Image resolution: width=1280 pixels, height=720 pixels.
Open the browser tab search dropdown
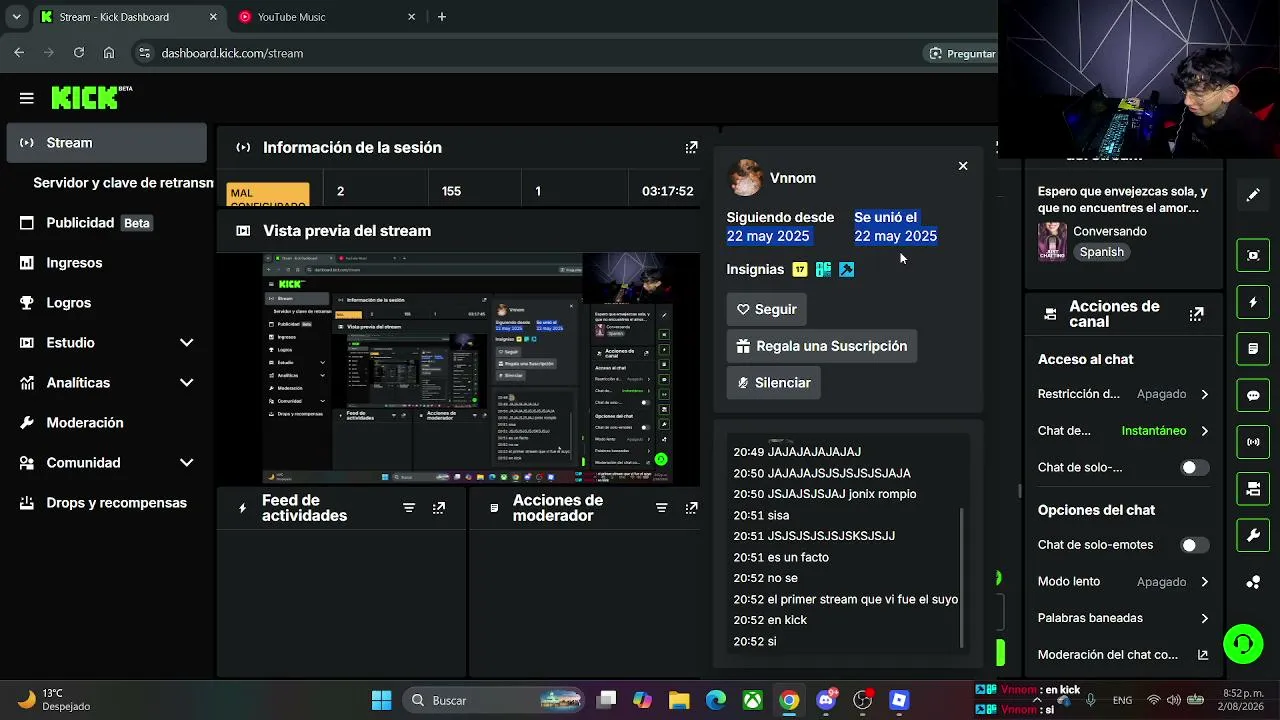tap(16, 17)
